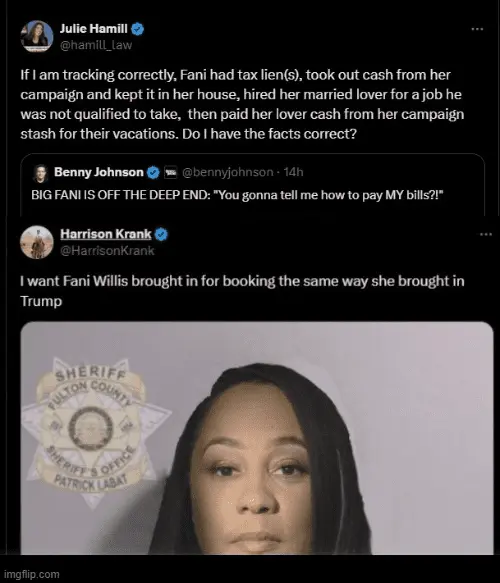Click affiliate badge beside Benny Johnson
The image size is (500, 583).
(x=171, y=172)
